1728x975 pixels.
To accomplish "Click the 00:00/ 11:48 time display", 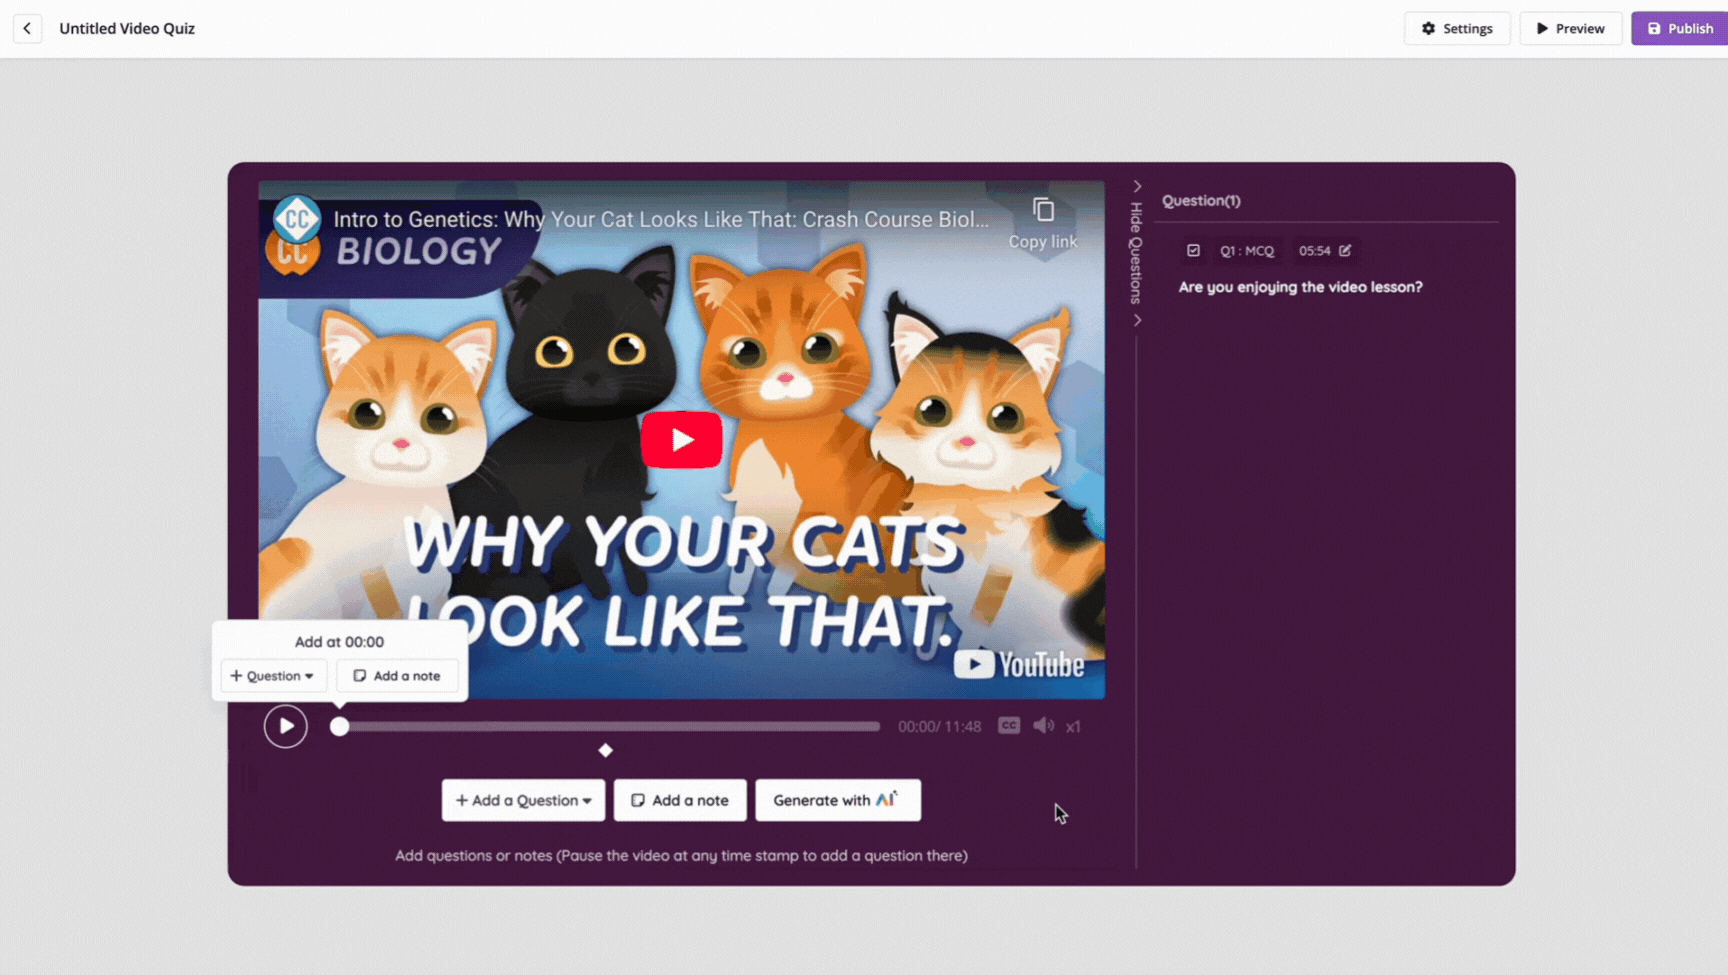I will 939,727.
